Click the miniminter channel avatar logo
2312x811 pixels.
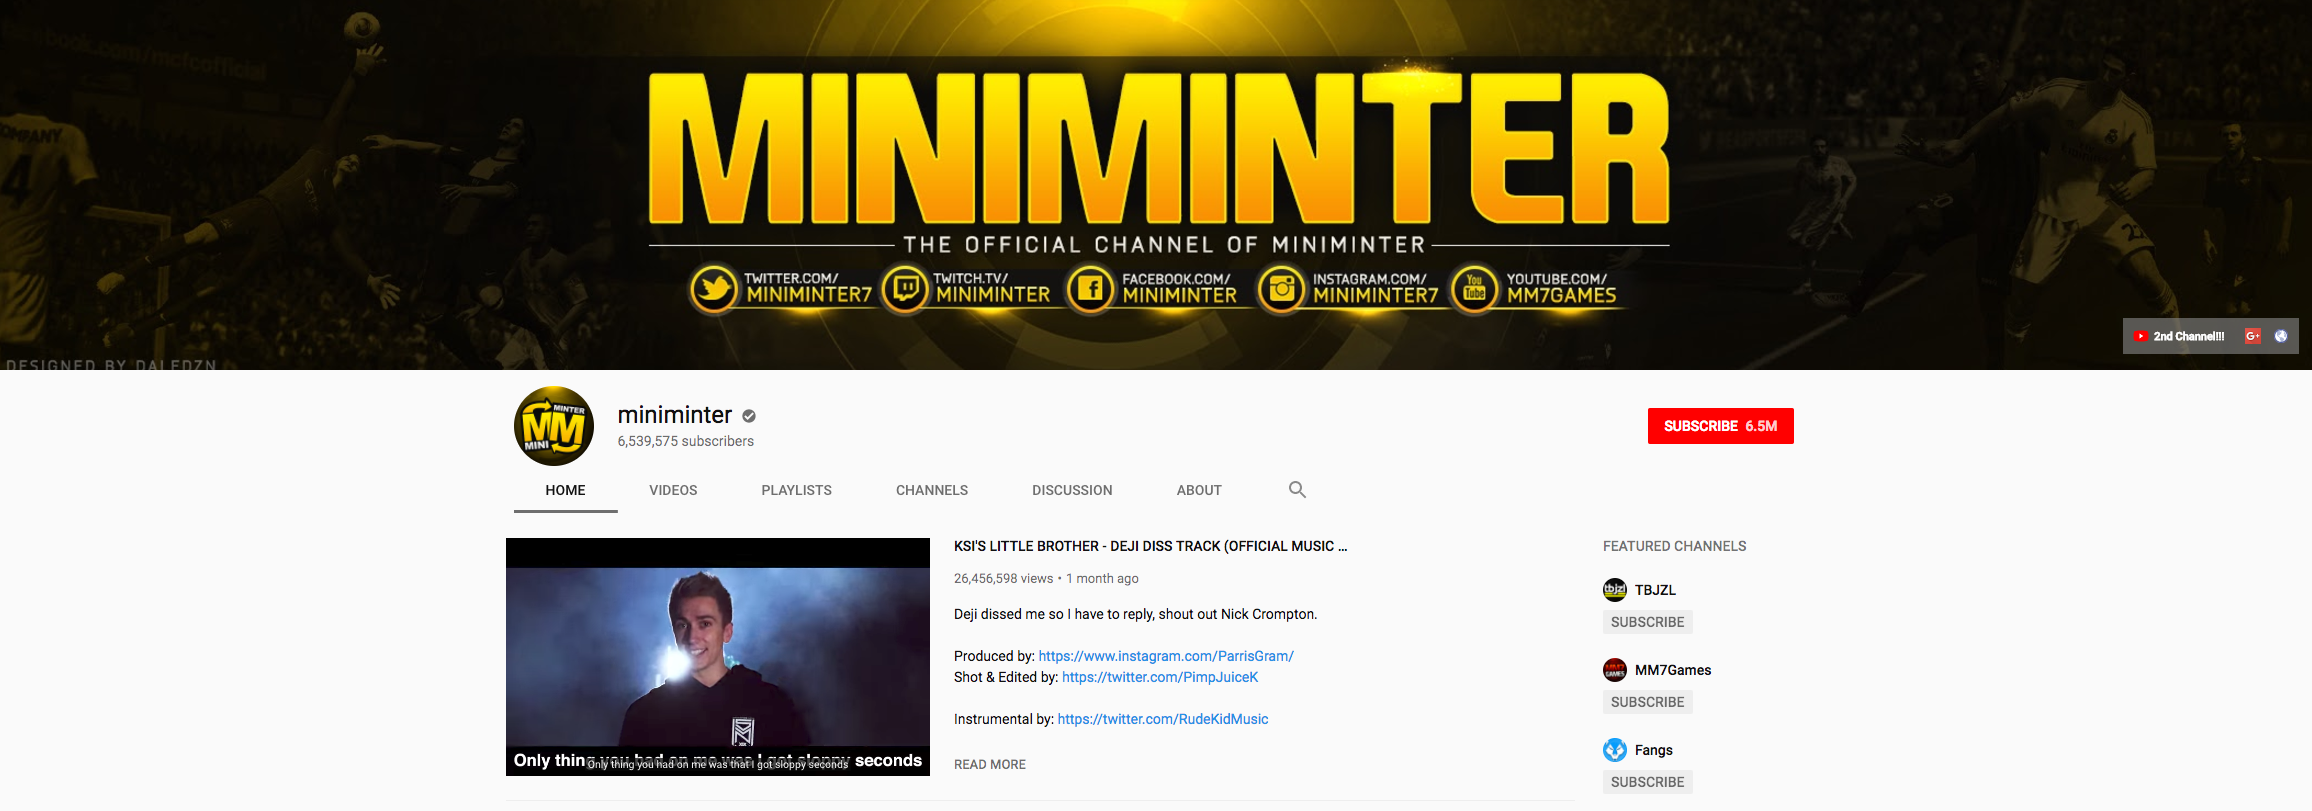[x=554, y=426]
